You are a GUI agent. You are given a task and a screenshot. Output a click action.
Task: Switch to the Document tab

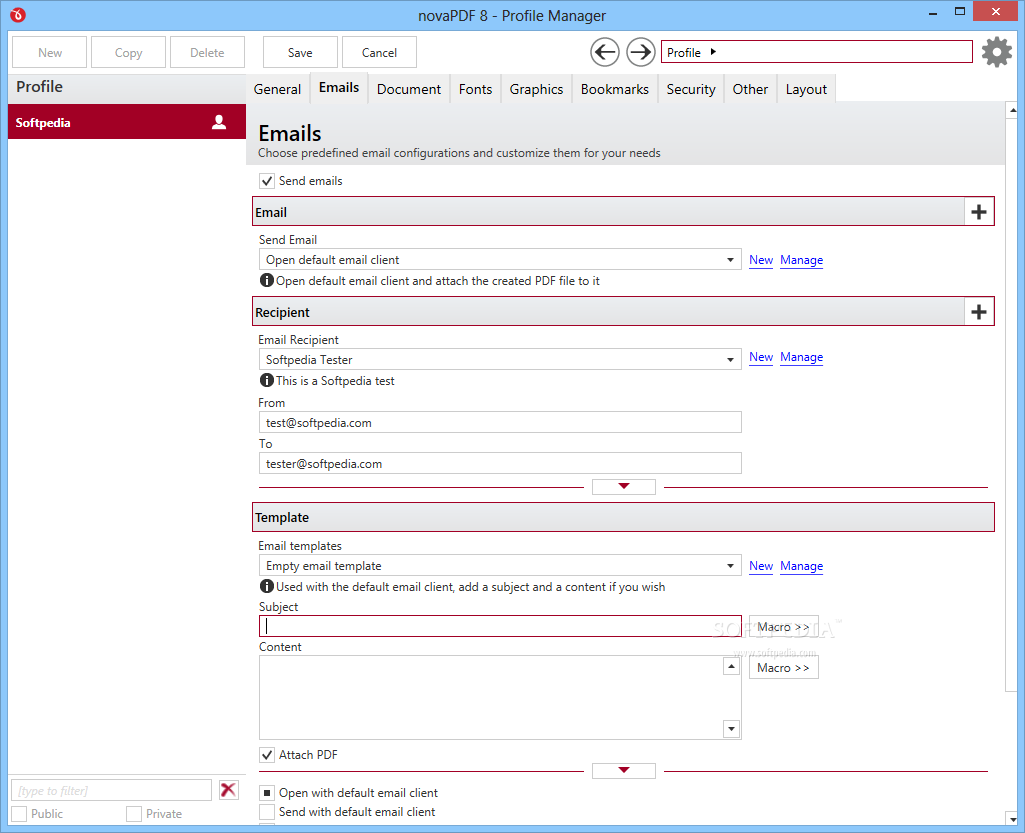coord(409,89)
